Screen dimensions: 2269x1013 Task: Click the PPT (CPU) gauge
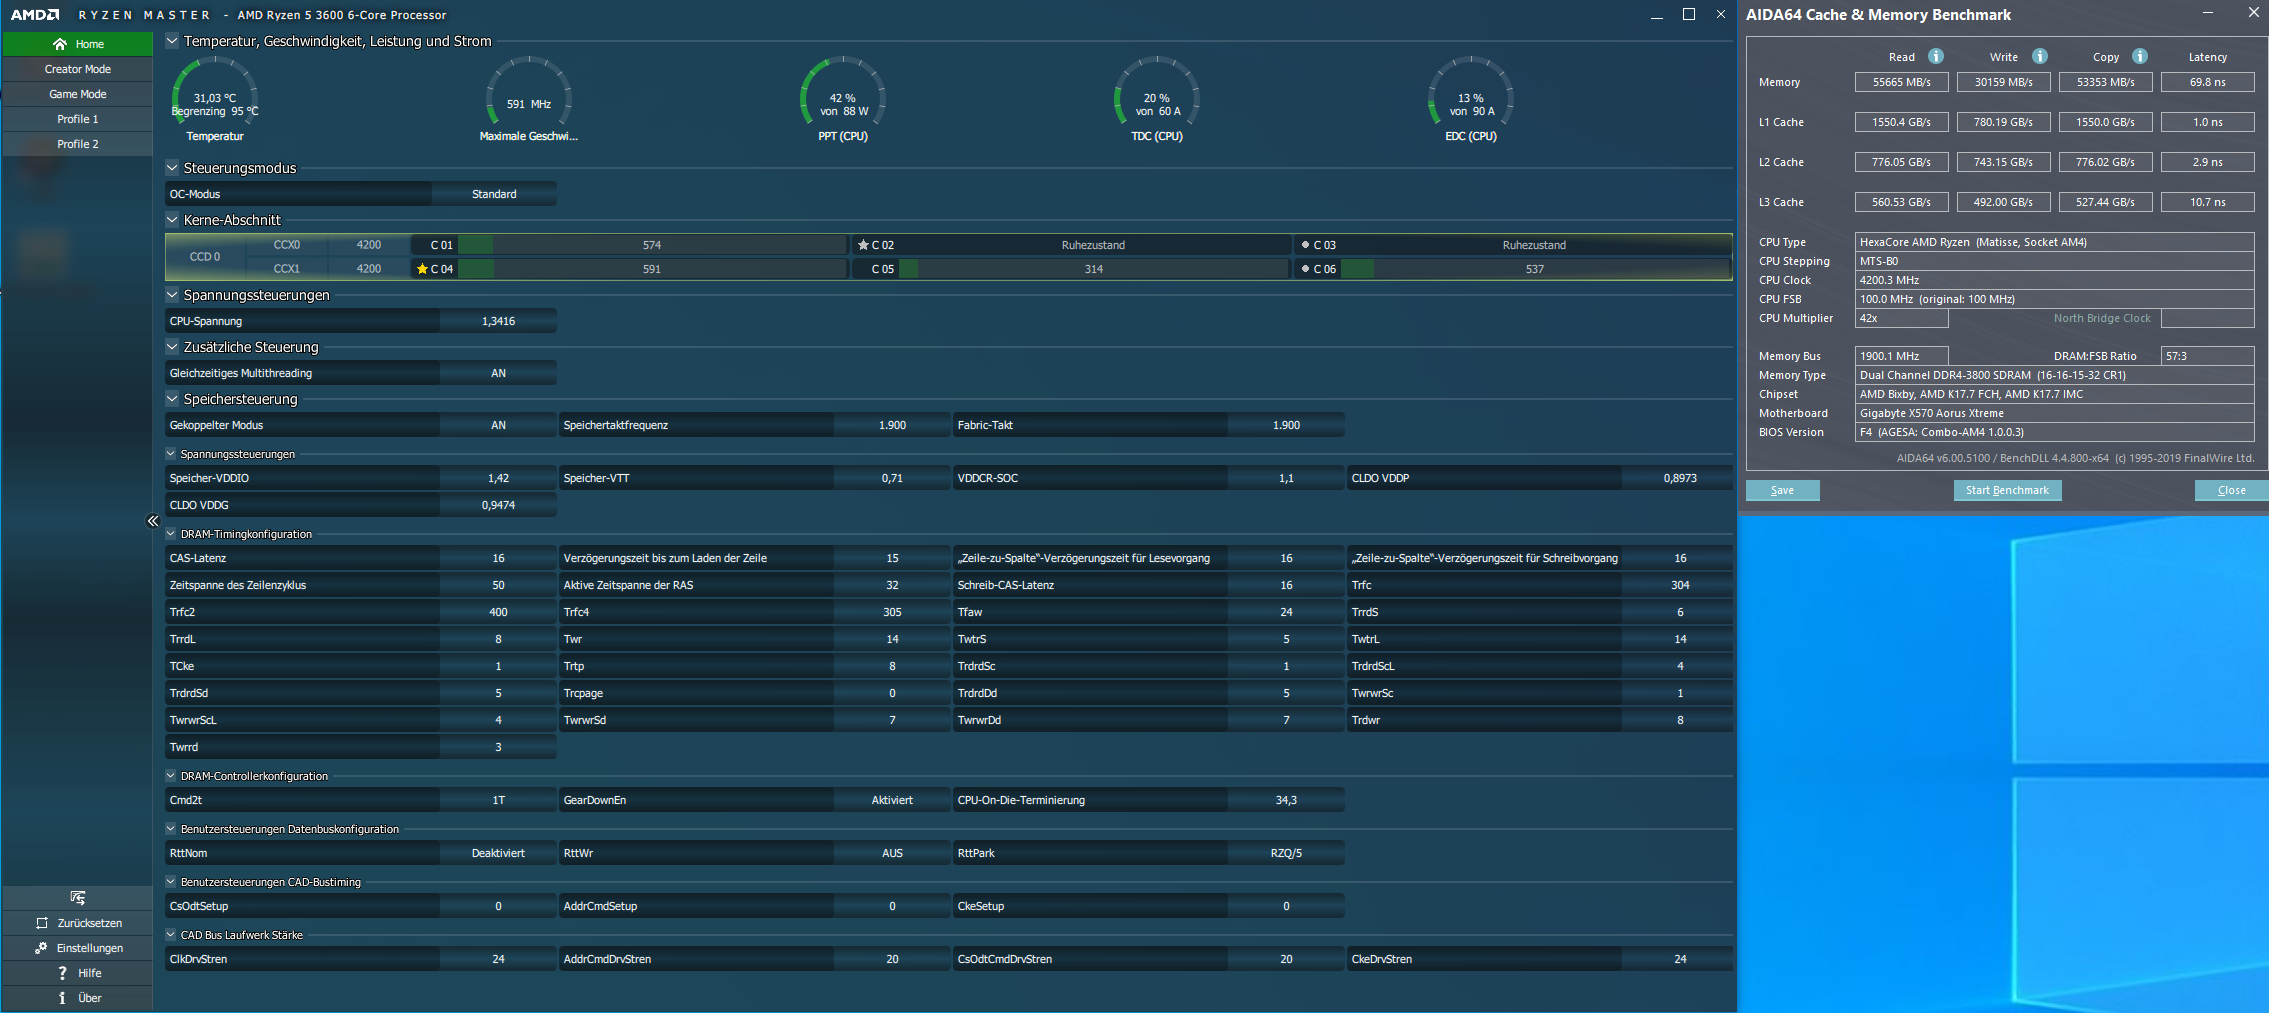coord(843,100)
